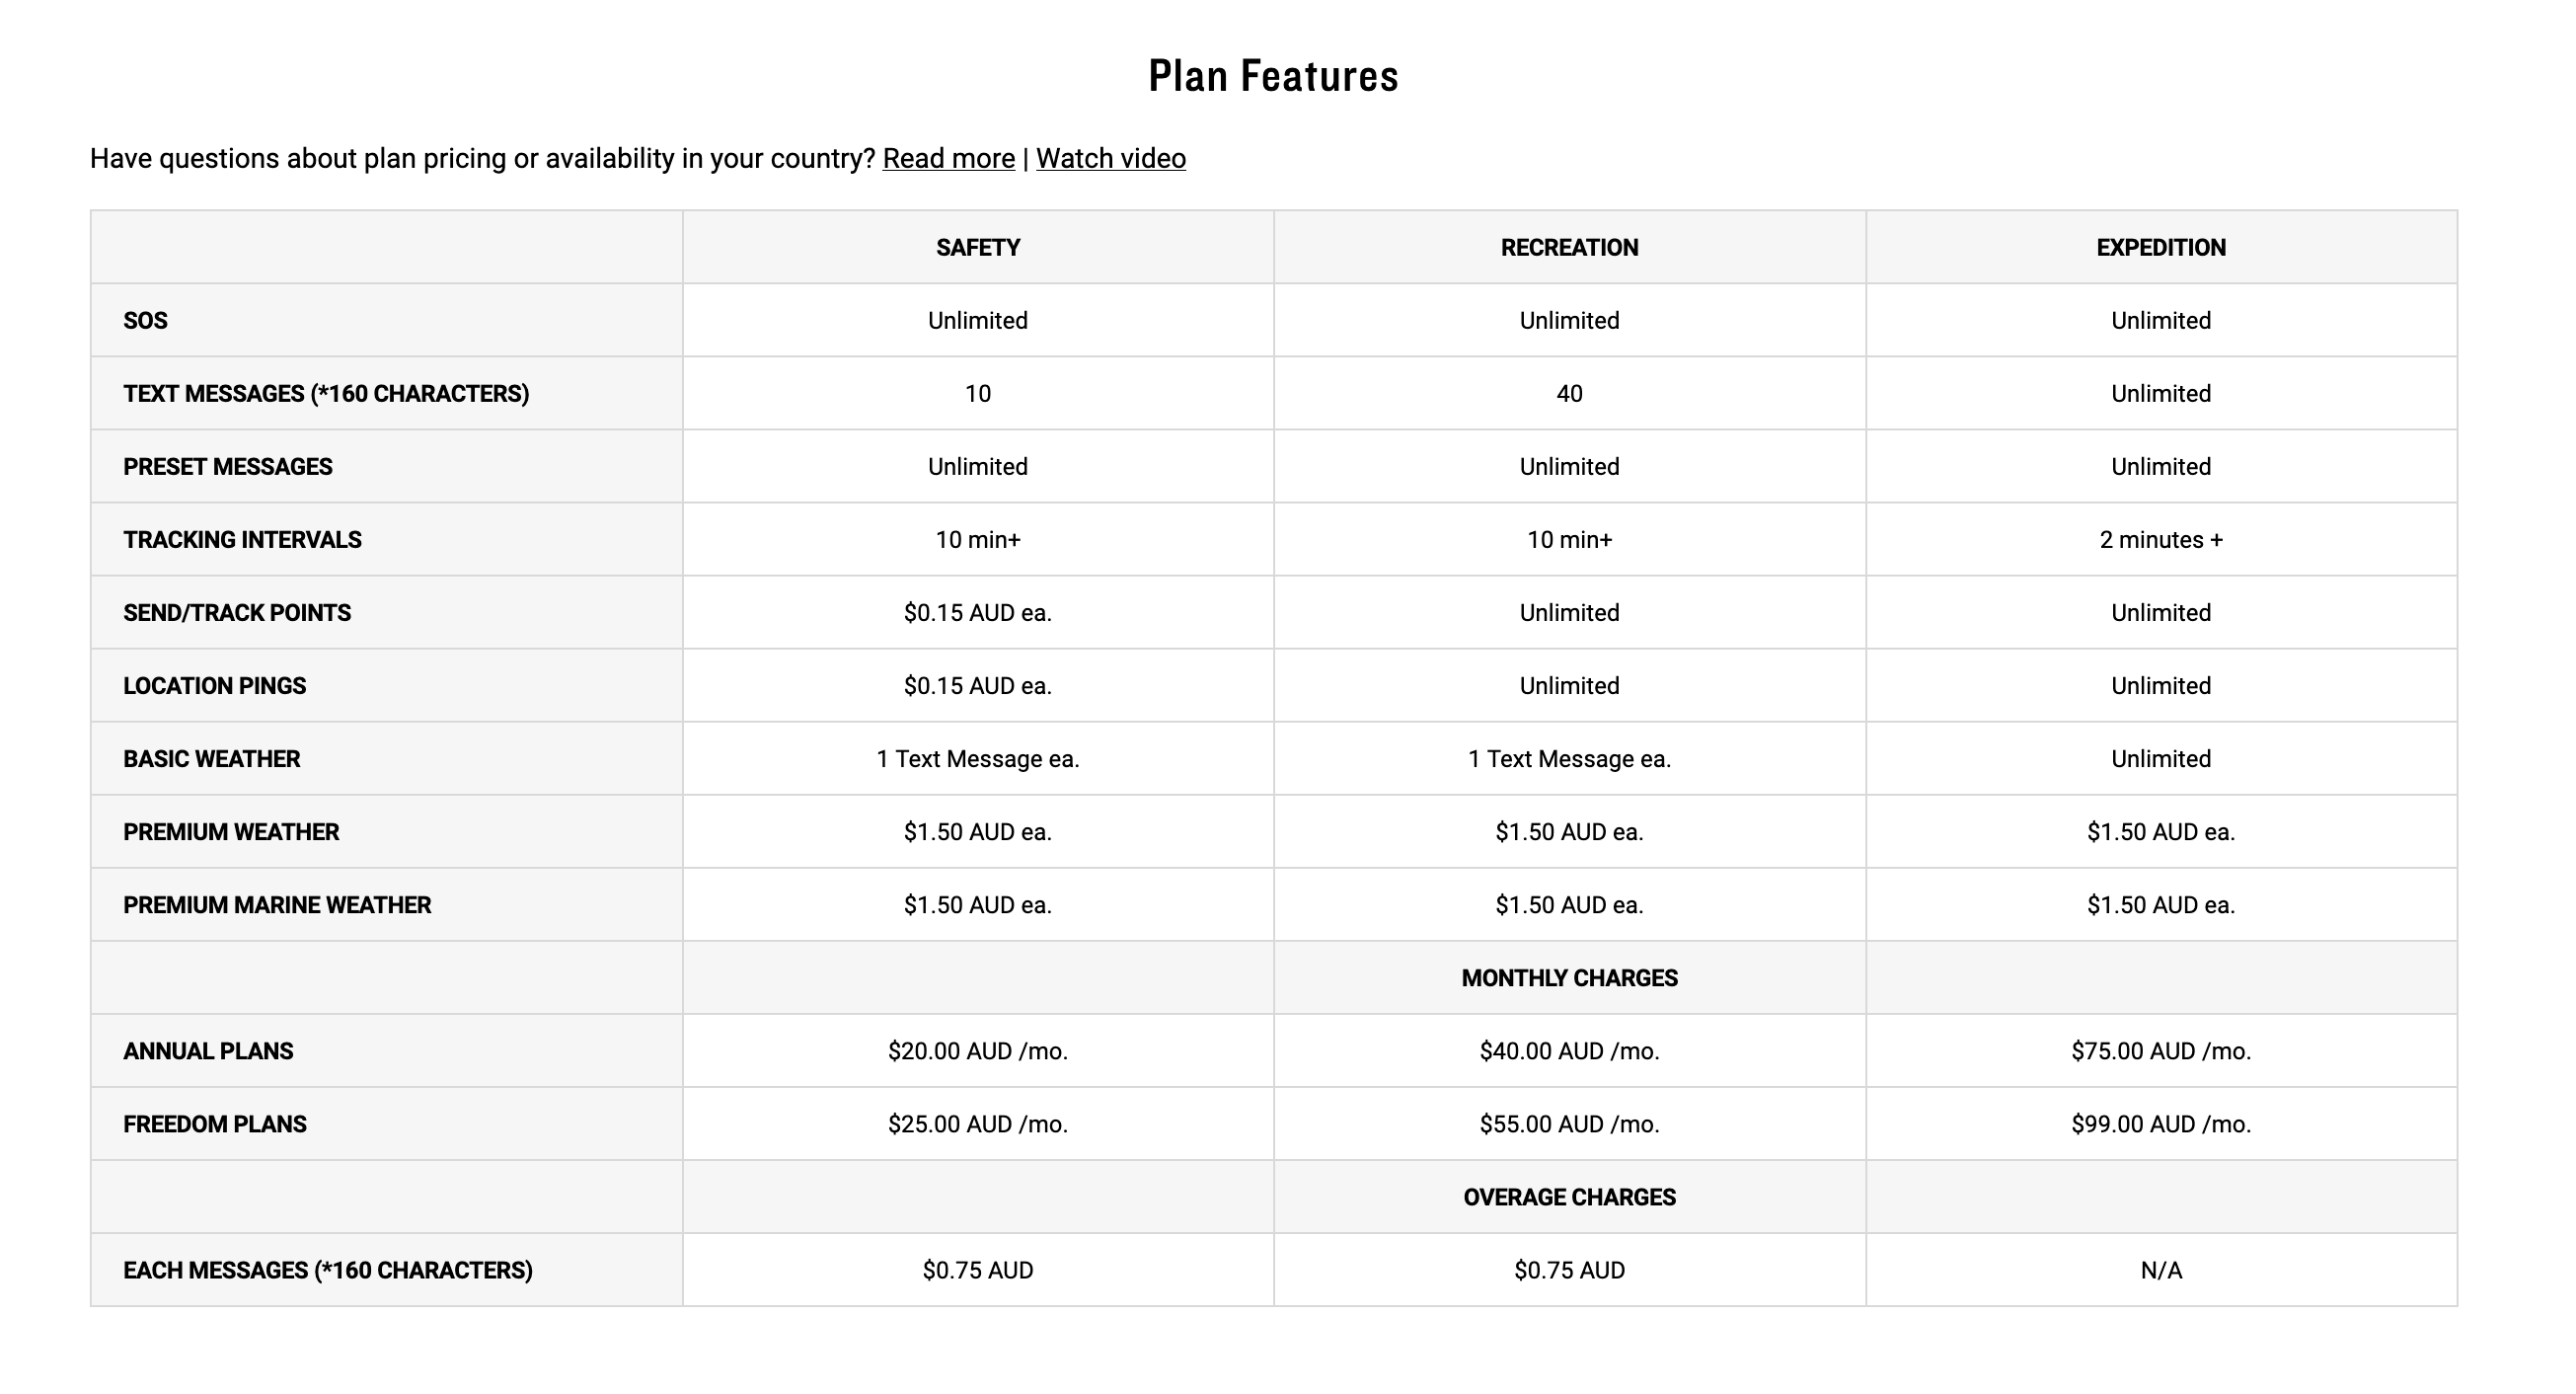Viewport: 2576px width, 1394px height.
Task: Click the OVERAGE CHARGES section header
Action: [x=1569, y=1196]
